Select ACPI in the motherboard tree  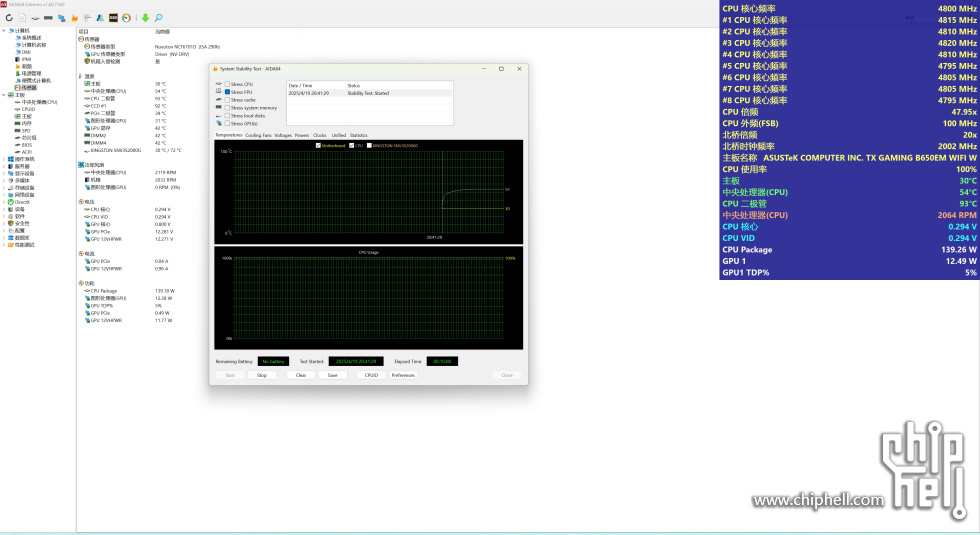coord(27,152)
